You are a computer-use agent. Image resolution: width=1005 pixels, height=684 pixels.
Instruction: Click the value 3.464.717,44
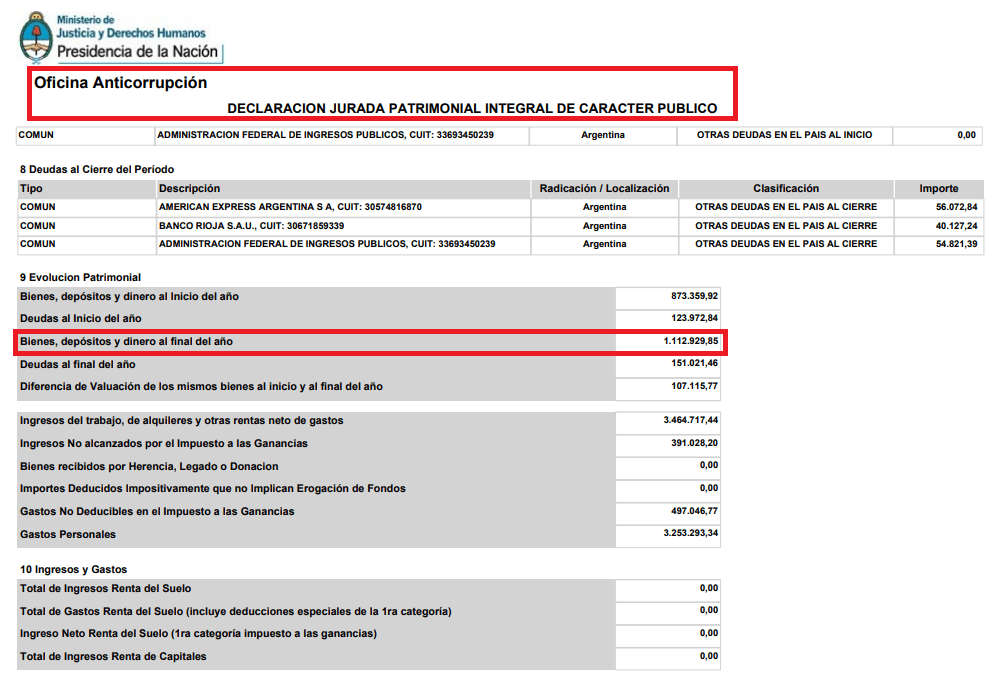(690, 420)
